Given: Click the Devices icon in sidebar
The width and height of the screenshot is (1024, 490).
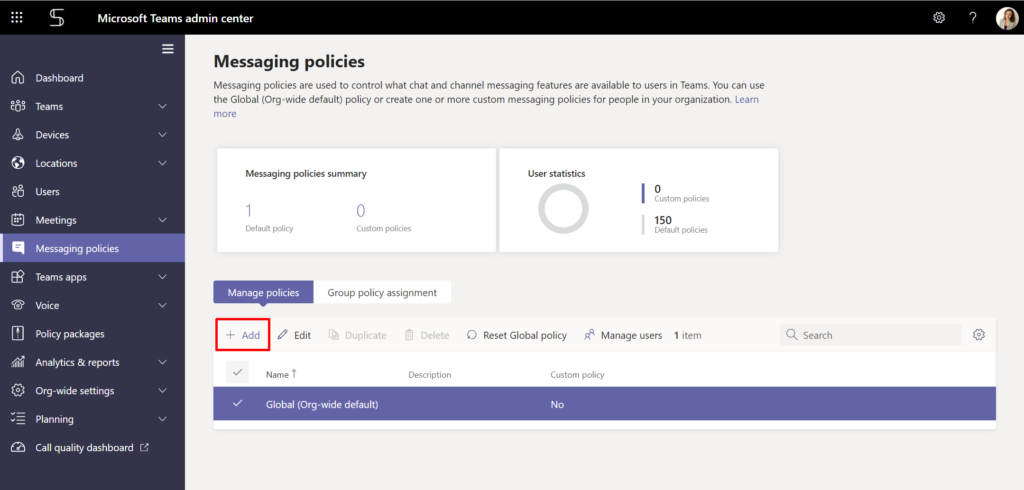Looking at the screenshot, I should click(18, 135).
